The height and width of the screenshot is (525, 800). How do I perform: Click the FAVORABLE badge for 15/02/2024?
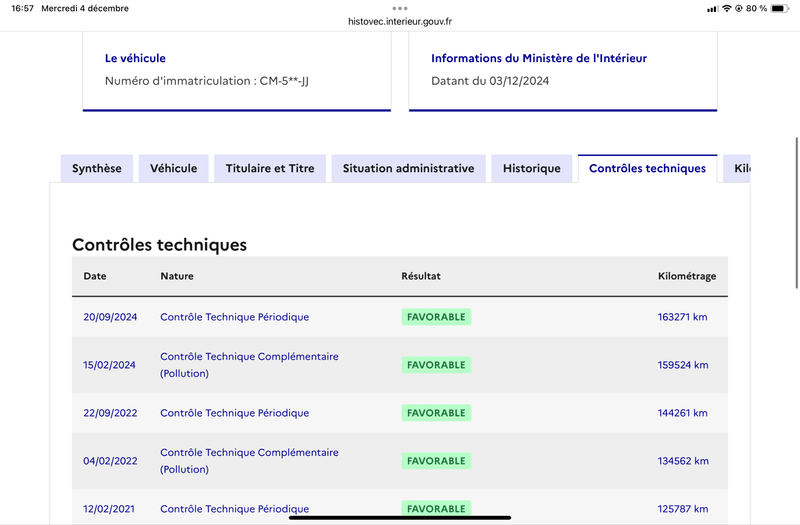point(436,365)
